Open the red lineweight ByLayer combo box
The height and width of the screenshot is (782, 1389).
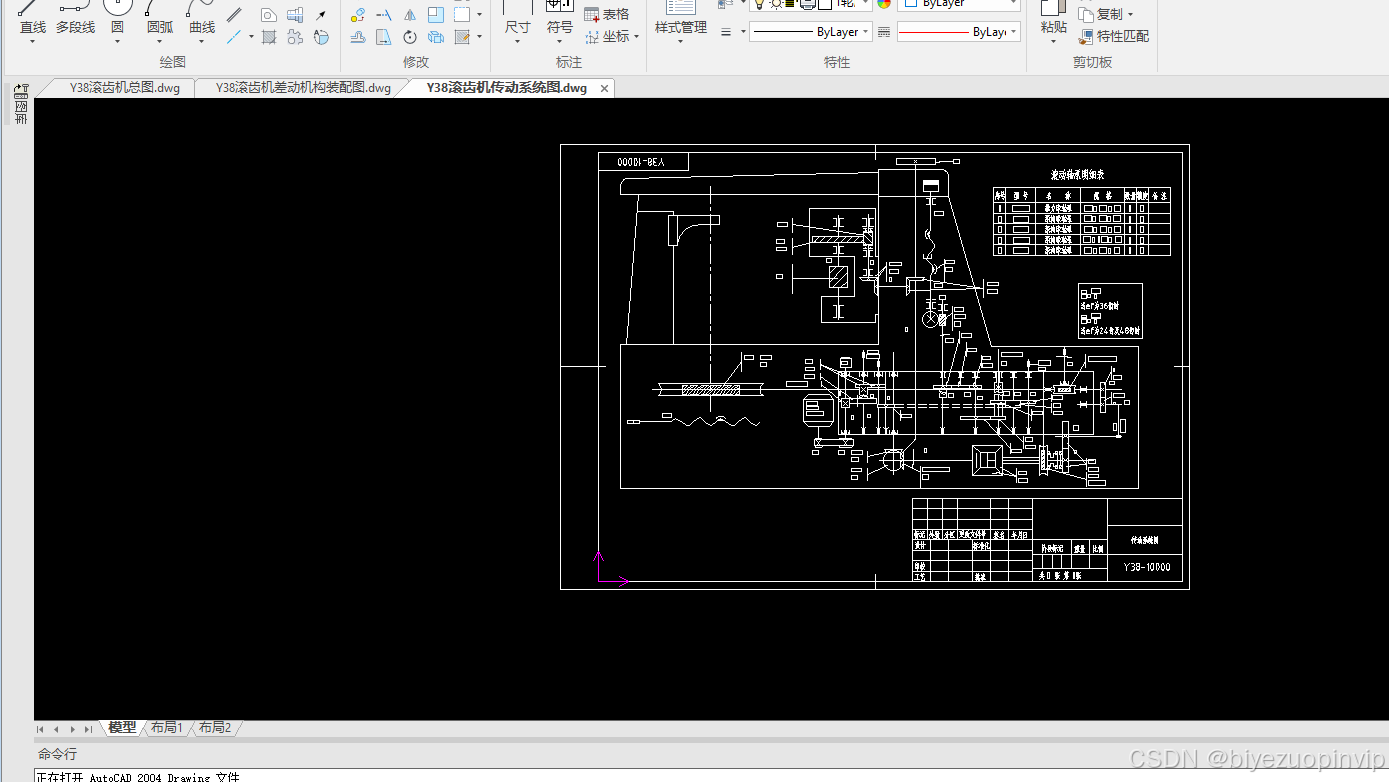[958, 32]
